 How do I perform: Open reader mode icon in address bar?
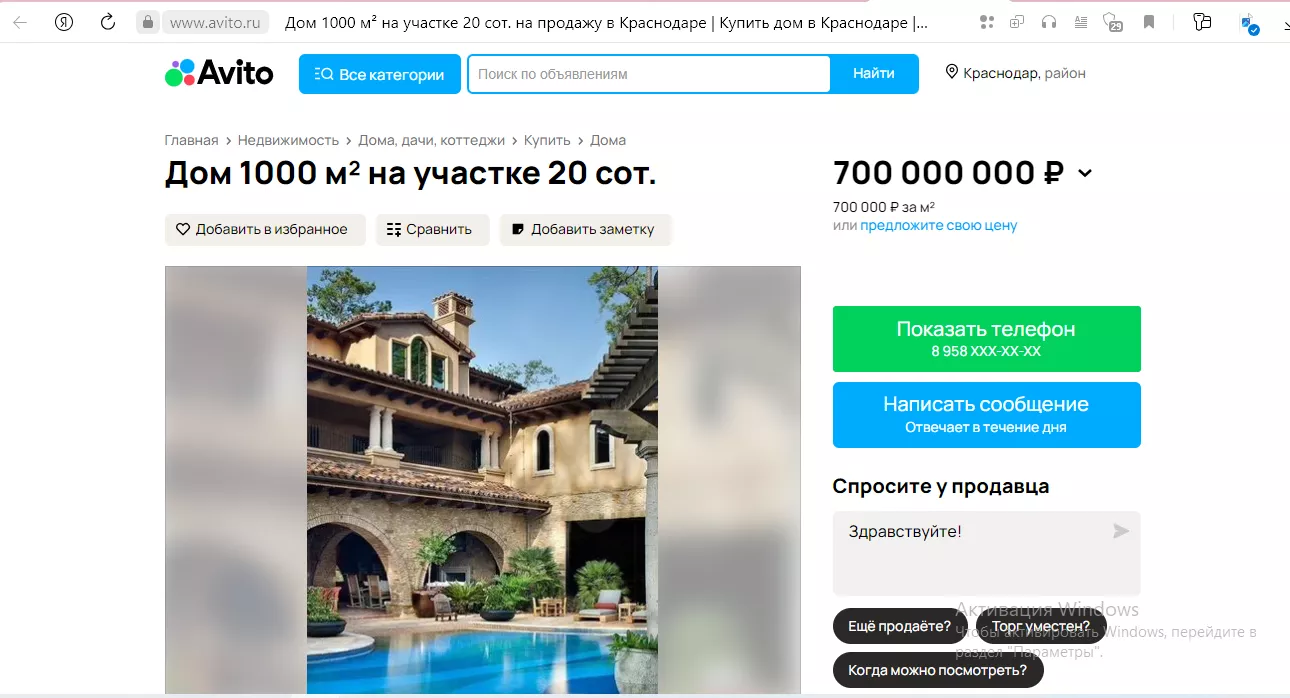(1080, 22)
